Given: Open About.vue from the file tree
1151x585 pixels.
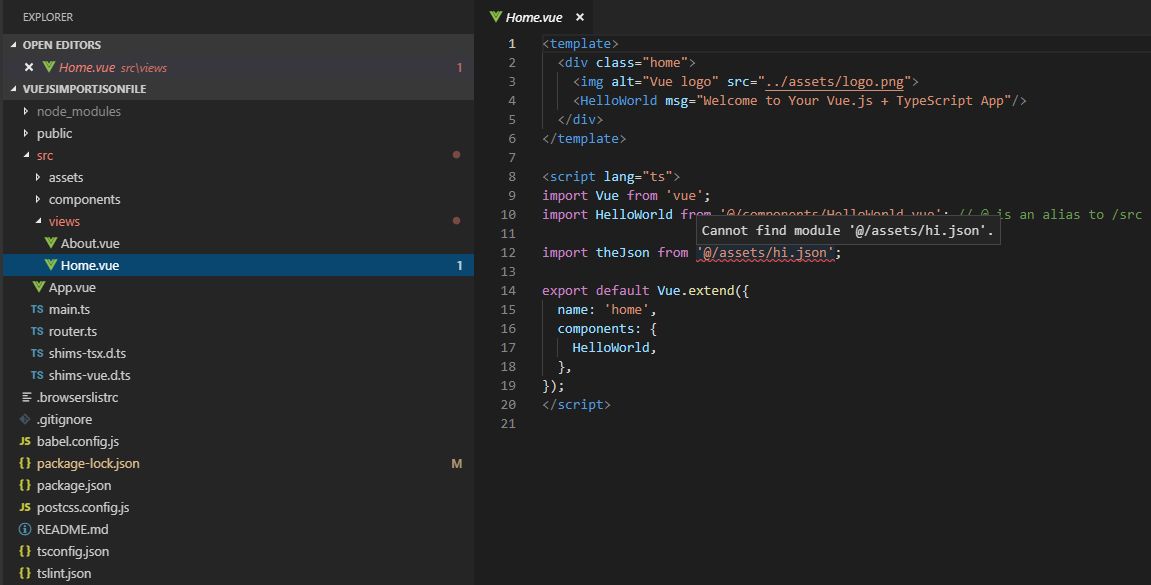Looking at the screenshot, I should coord(90,243).
